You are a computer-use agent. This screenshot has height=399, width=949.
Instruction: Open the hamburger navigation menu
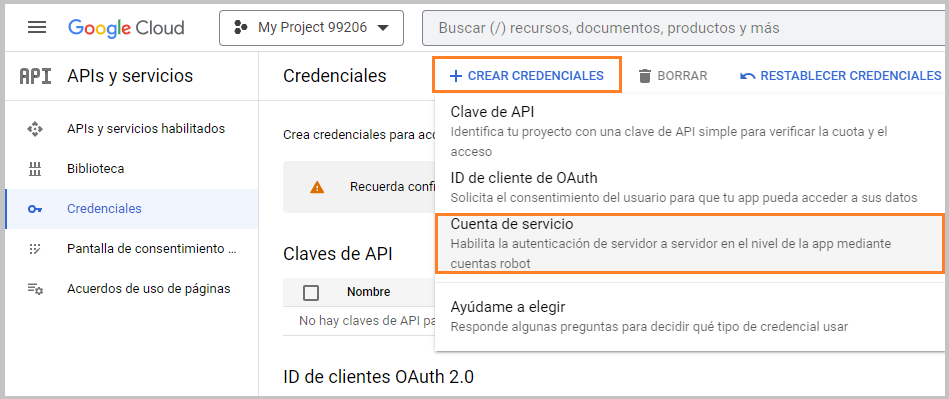pos(37,28)
